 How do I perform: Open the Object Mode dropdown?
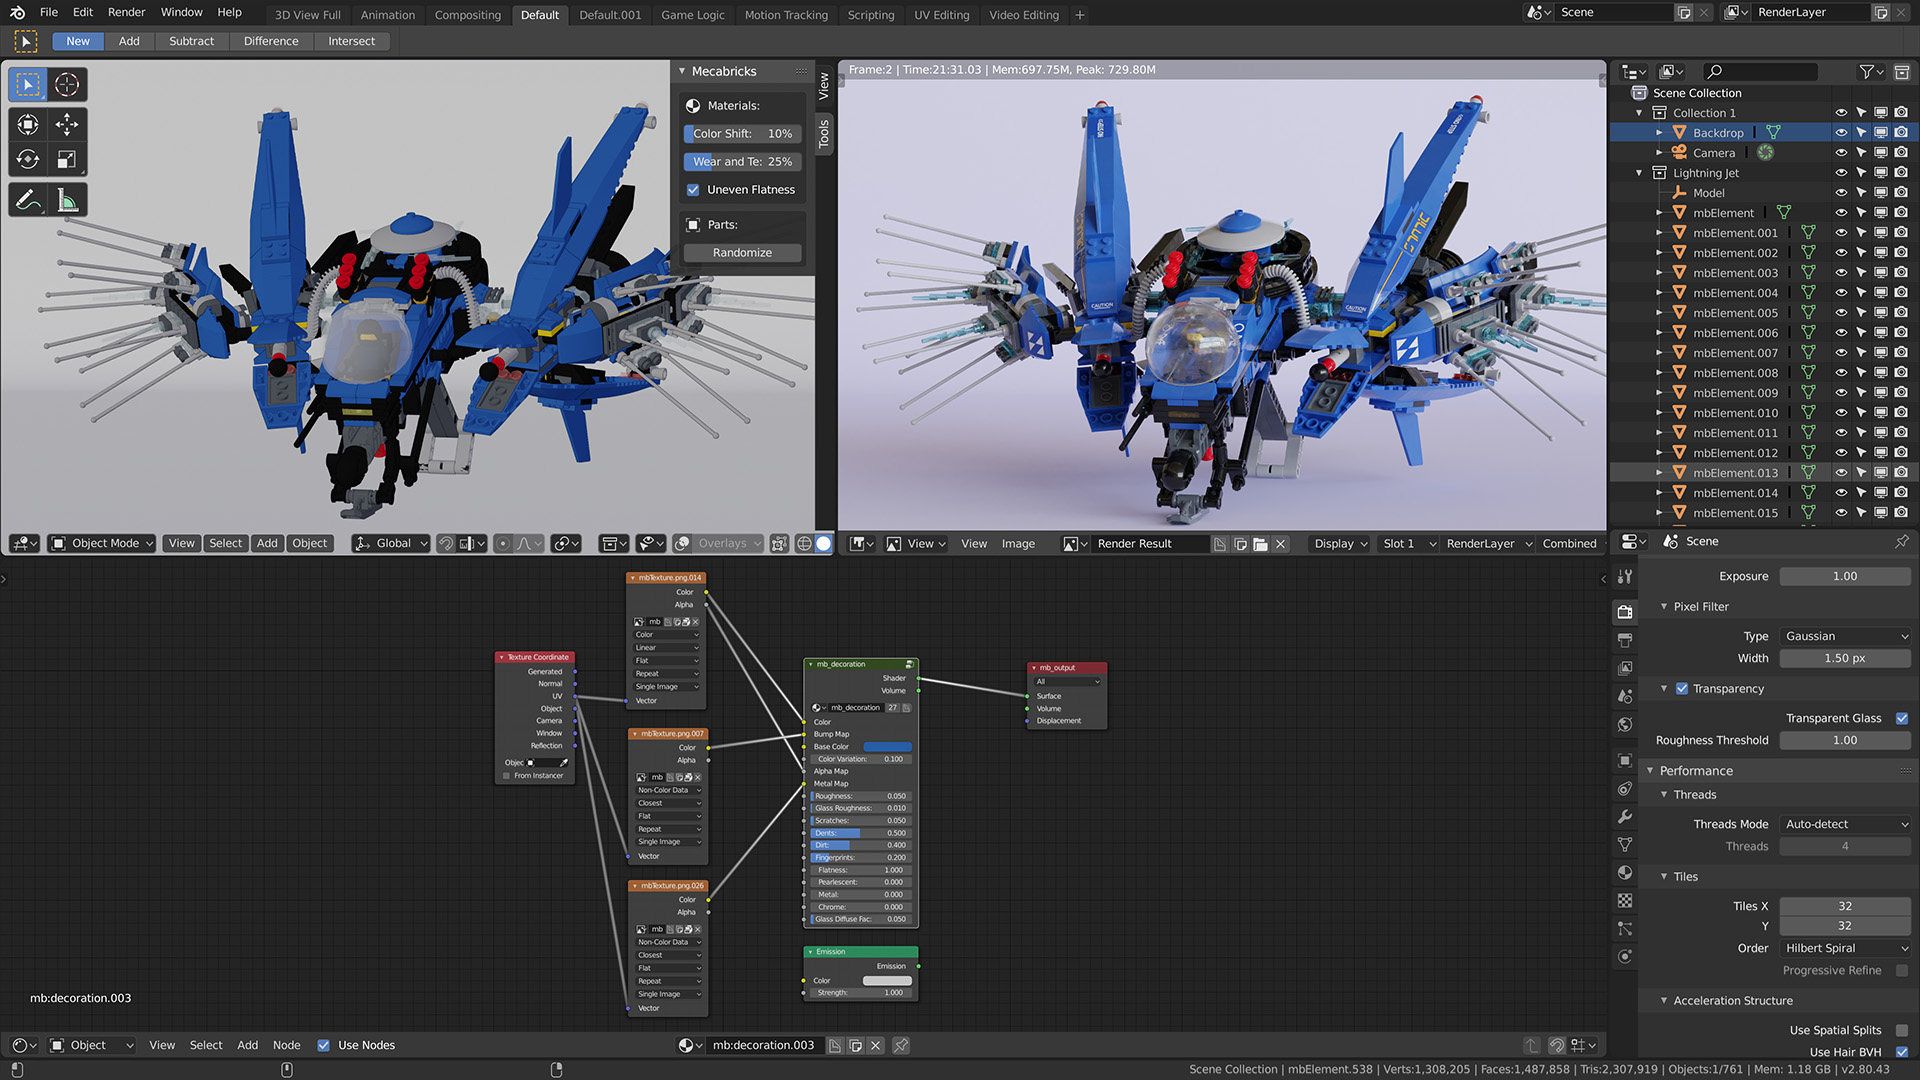coord(102,543)
